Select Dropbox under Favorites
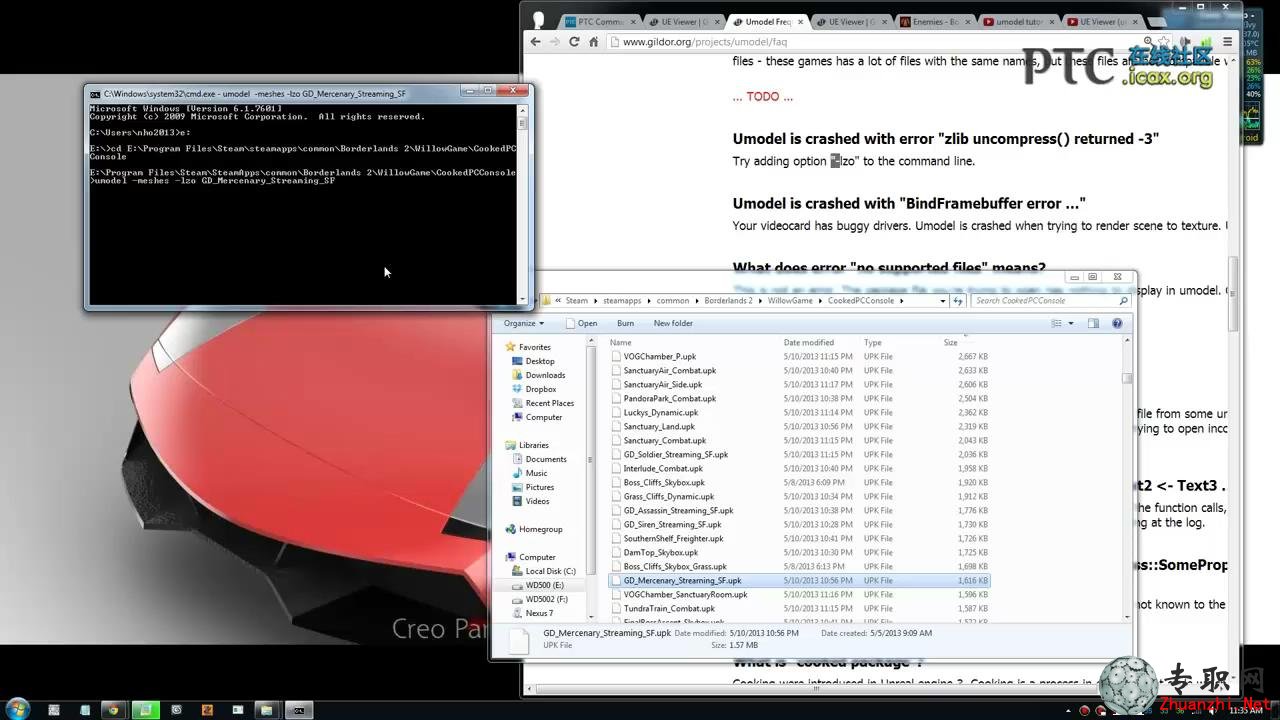 point(541,389)
